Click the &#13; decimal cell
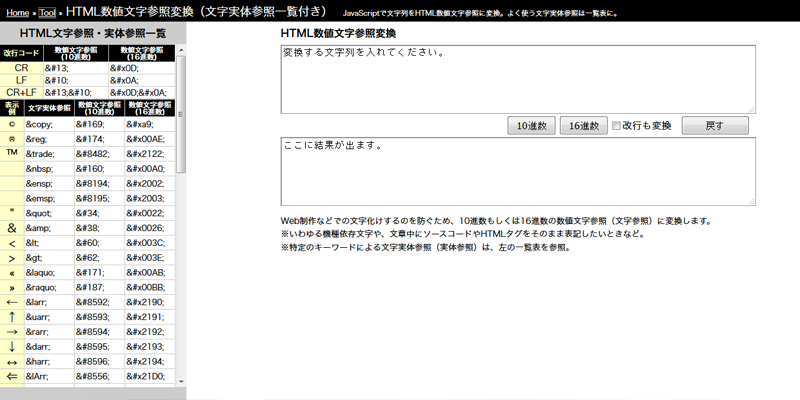The image size is (800, 400). tap(76, 68)
